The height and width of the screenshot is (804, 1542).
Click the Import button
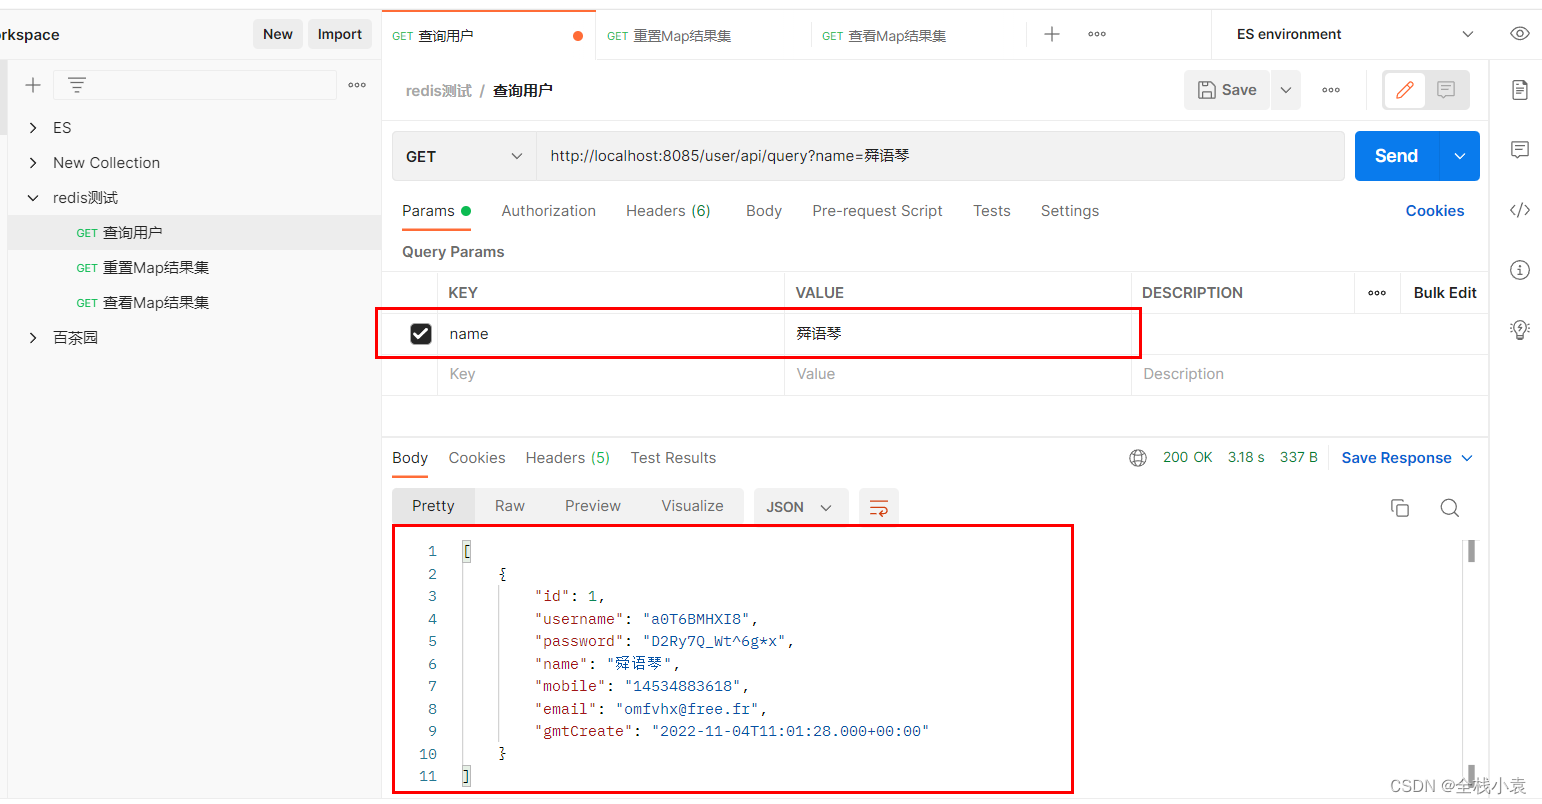coord(340,34)
